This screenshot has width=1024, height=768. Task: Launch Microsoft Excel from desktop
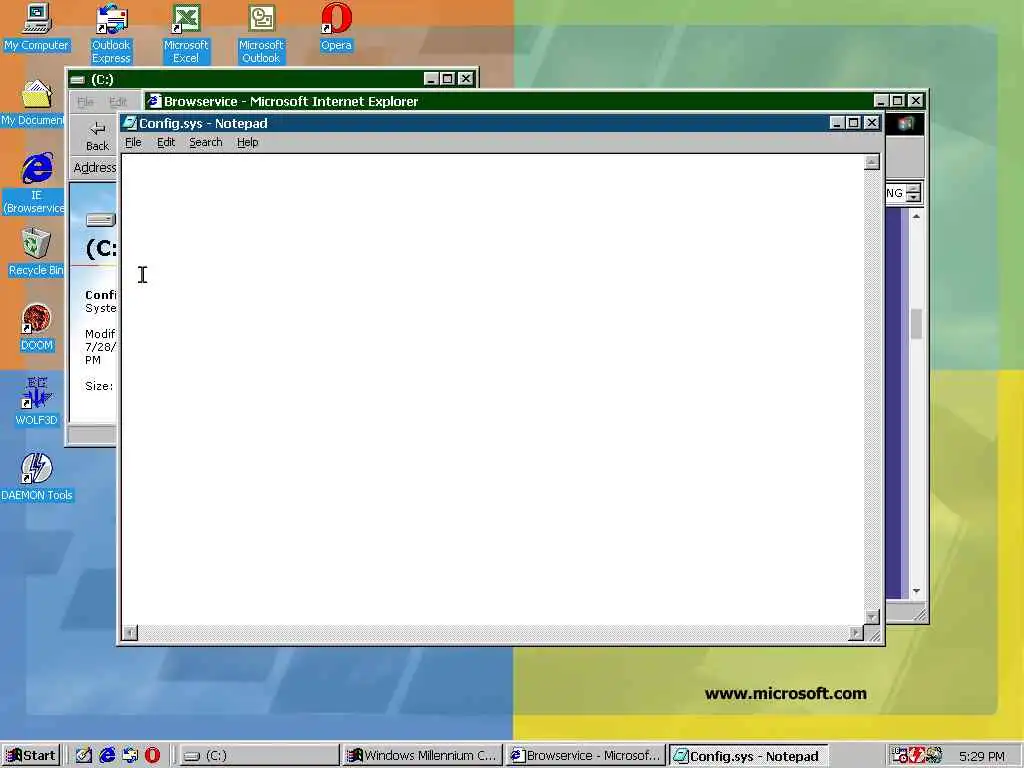(186, 34)
